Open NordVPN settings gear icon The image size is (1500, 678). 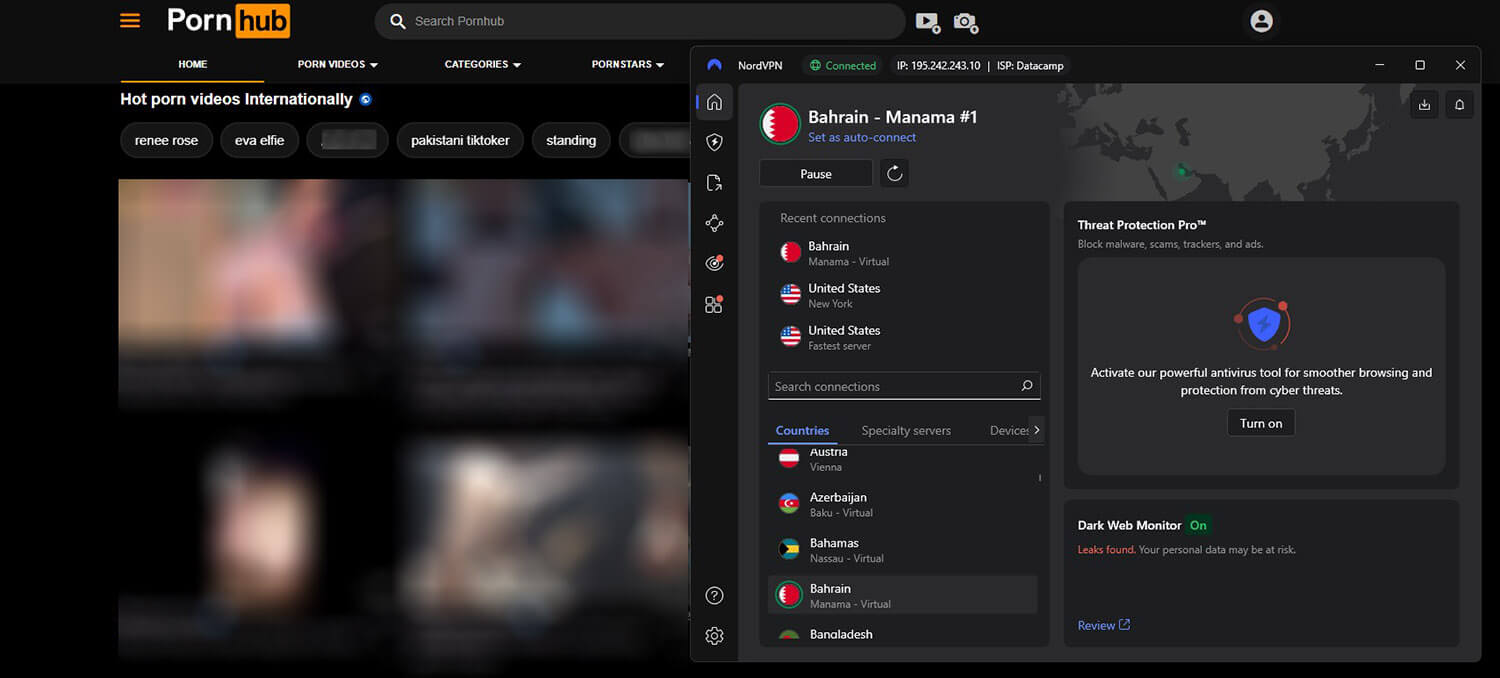(714, 636)
